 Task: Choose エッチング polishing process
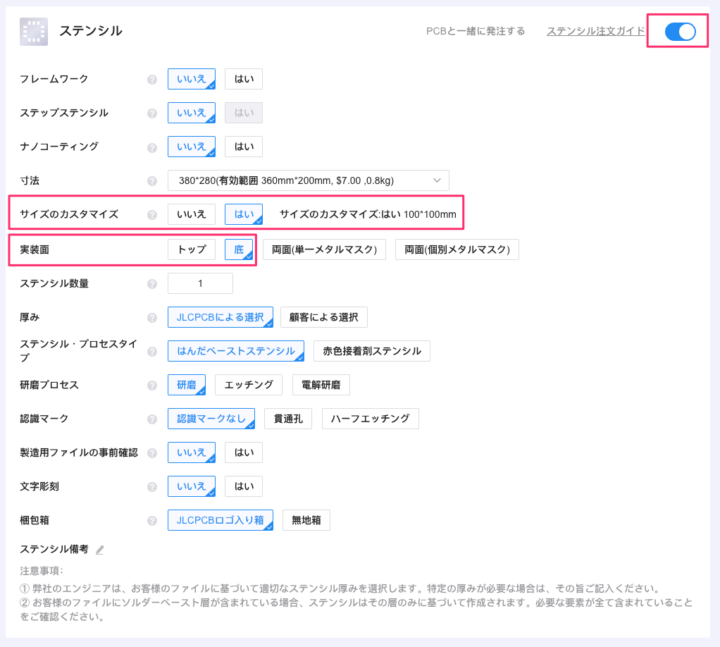click(x=248, y=386)
